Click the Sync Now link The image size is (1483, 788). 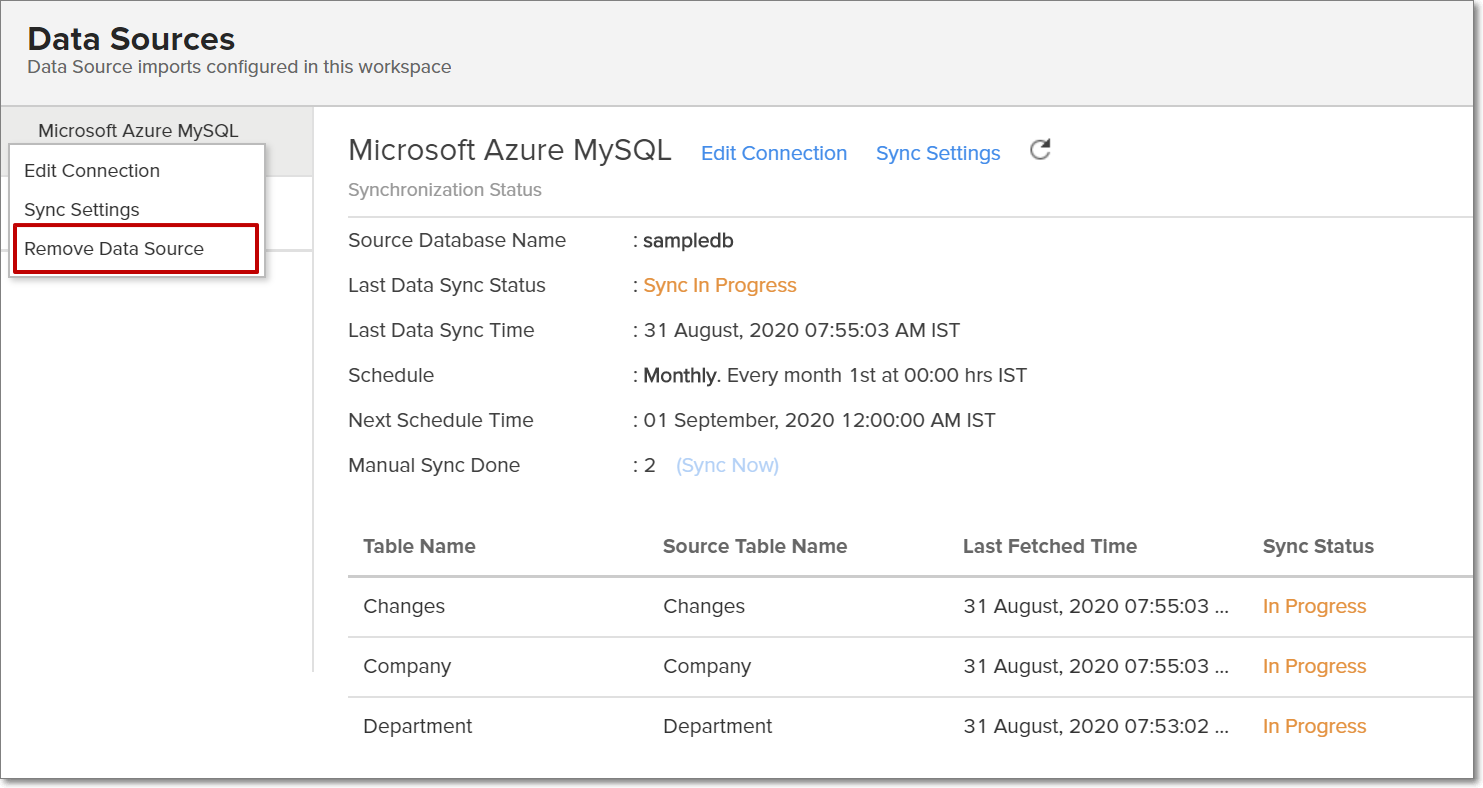click(x=727, y=464)
